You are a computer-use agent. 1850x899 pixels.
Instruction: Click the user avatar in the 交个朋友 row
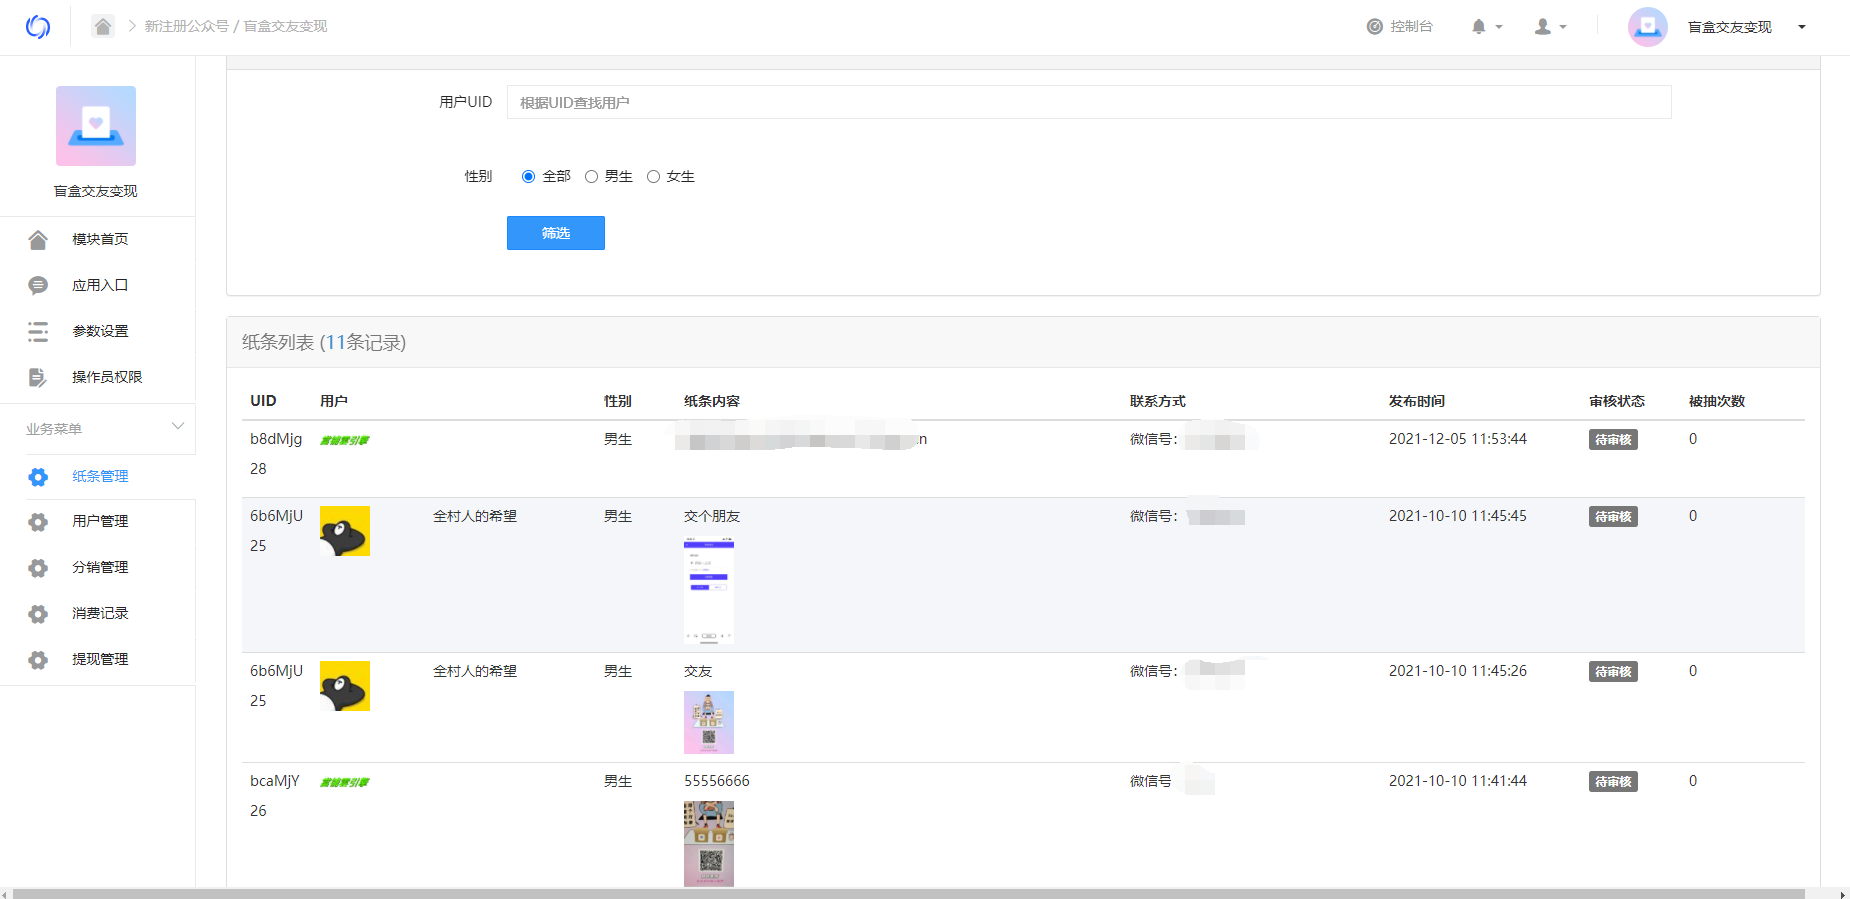click(x=345, y=531)
